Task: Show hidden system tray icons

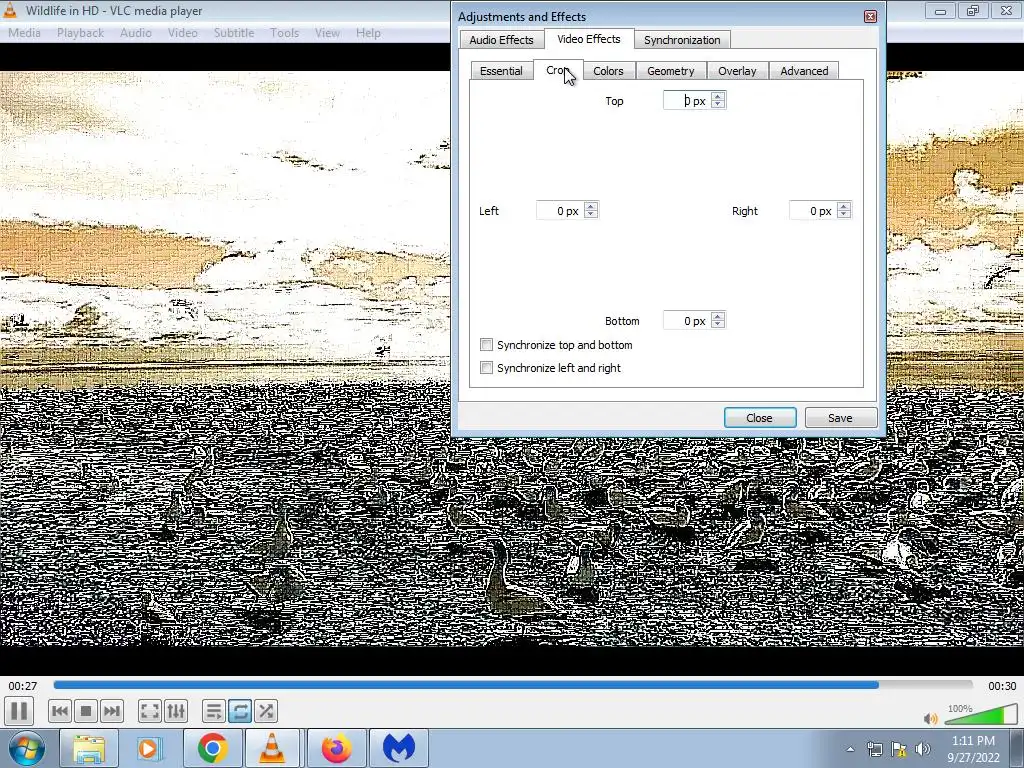Action: pyautogui.click(x=850, y=749)
